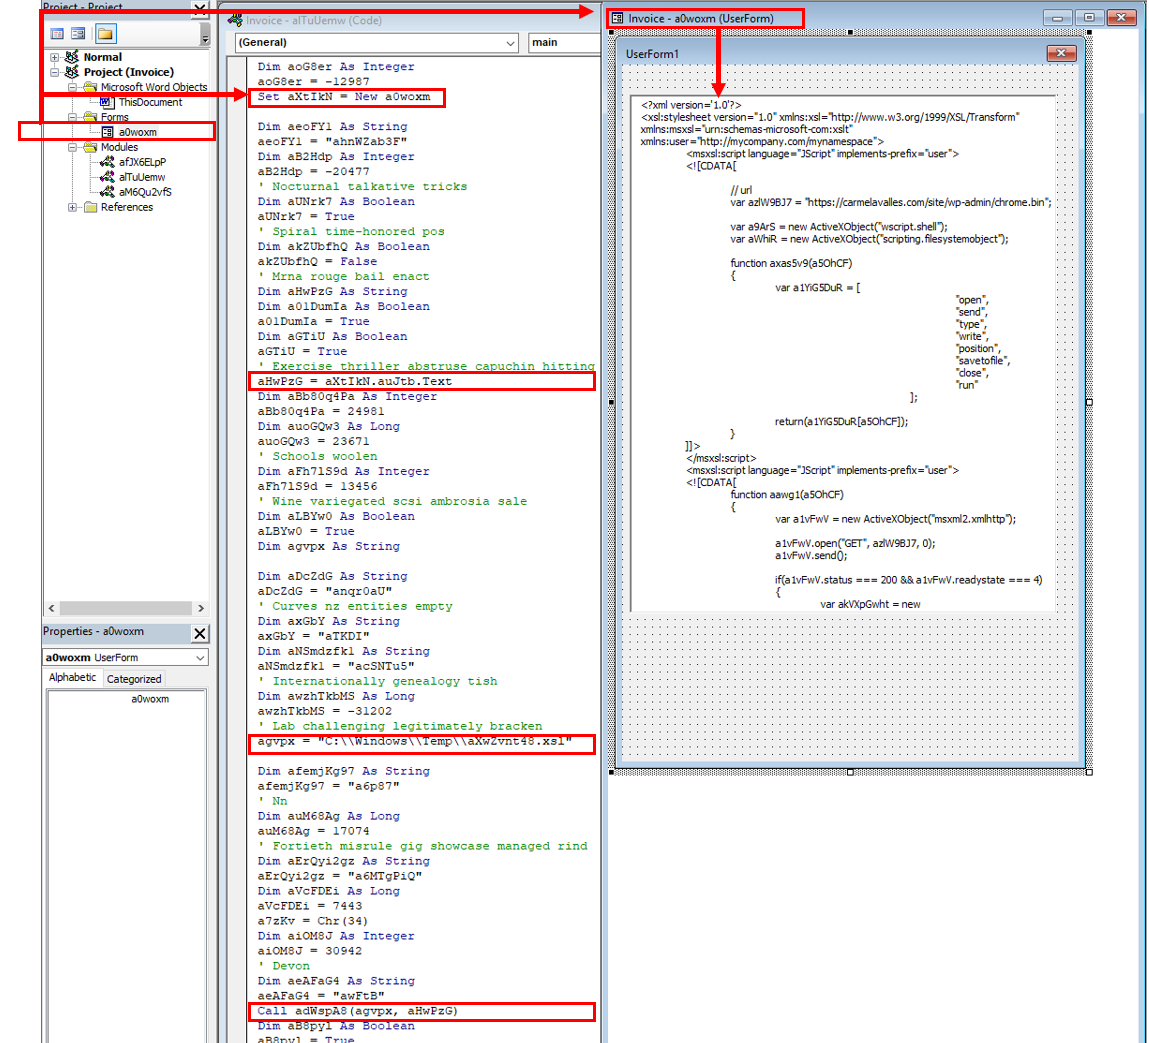
Task: Open the a0woxm UserForm properties dropdown
Action: tap(199, 657)
